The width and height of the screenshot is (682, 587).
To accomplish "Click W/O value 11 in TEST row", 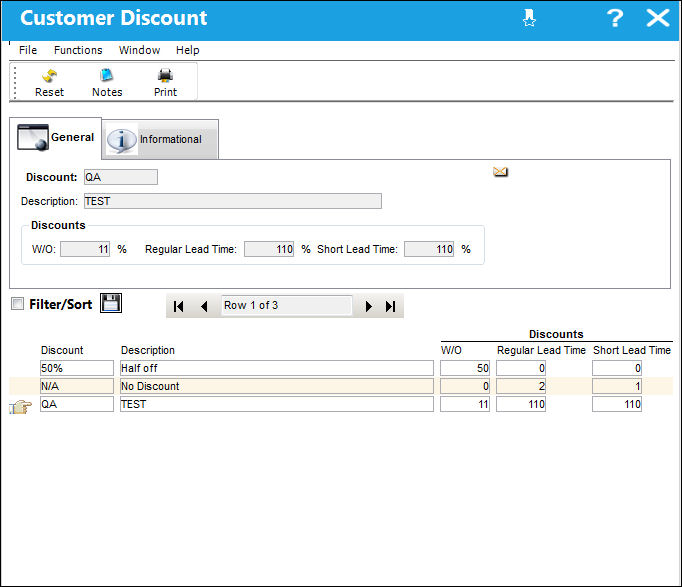I will 465,404.
